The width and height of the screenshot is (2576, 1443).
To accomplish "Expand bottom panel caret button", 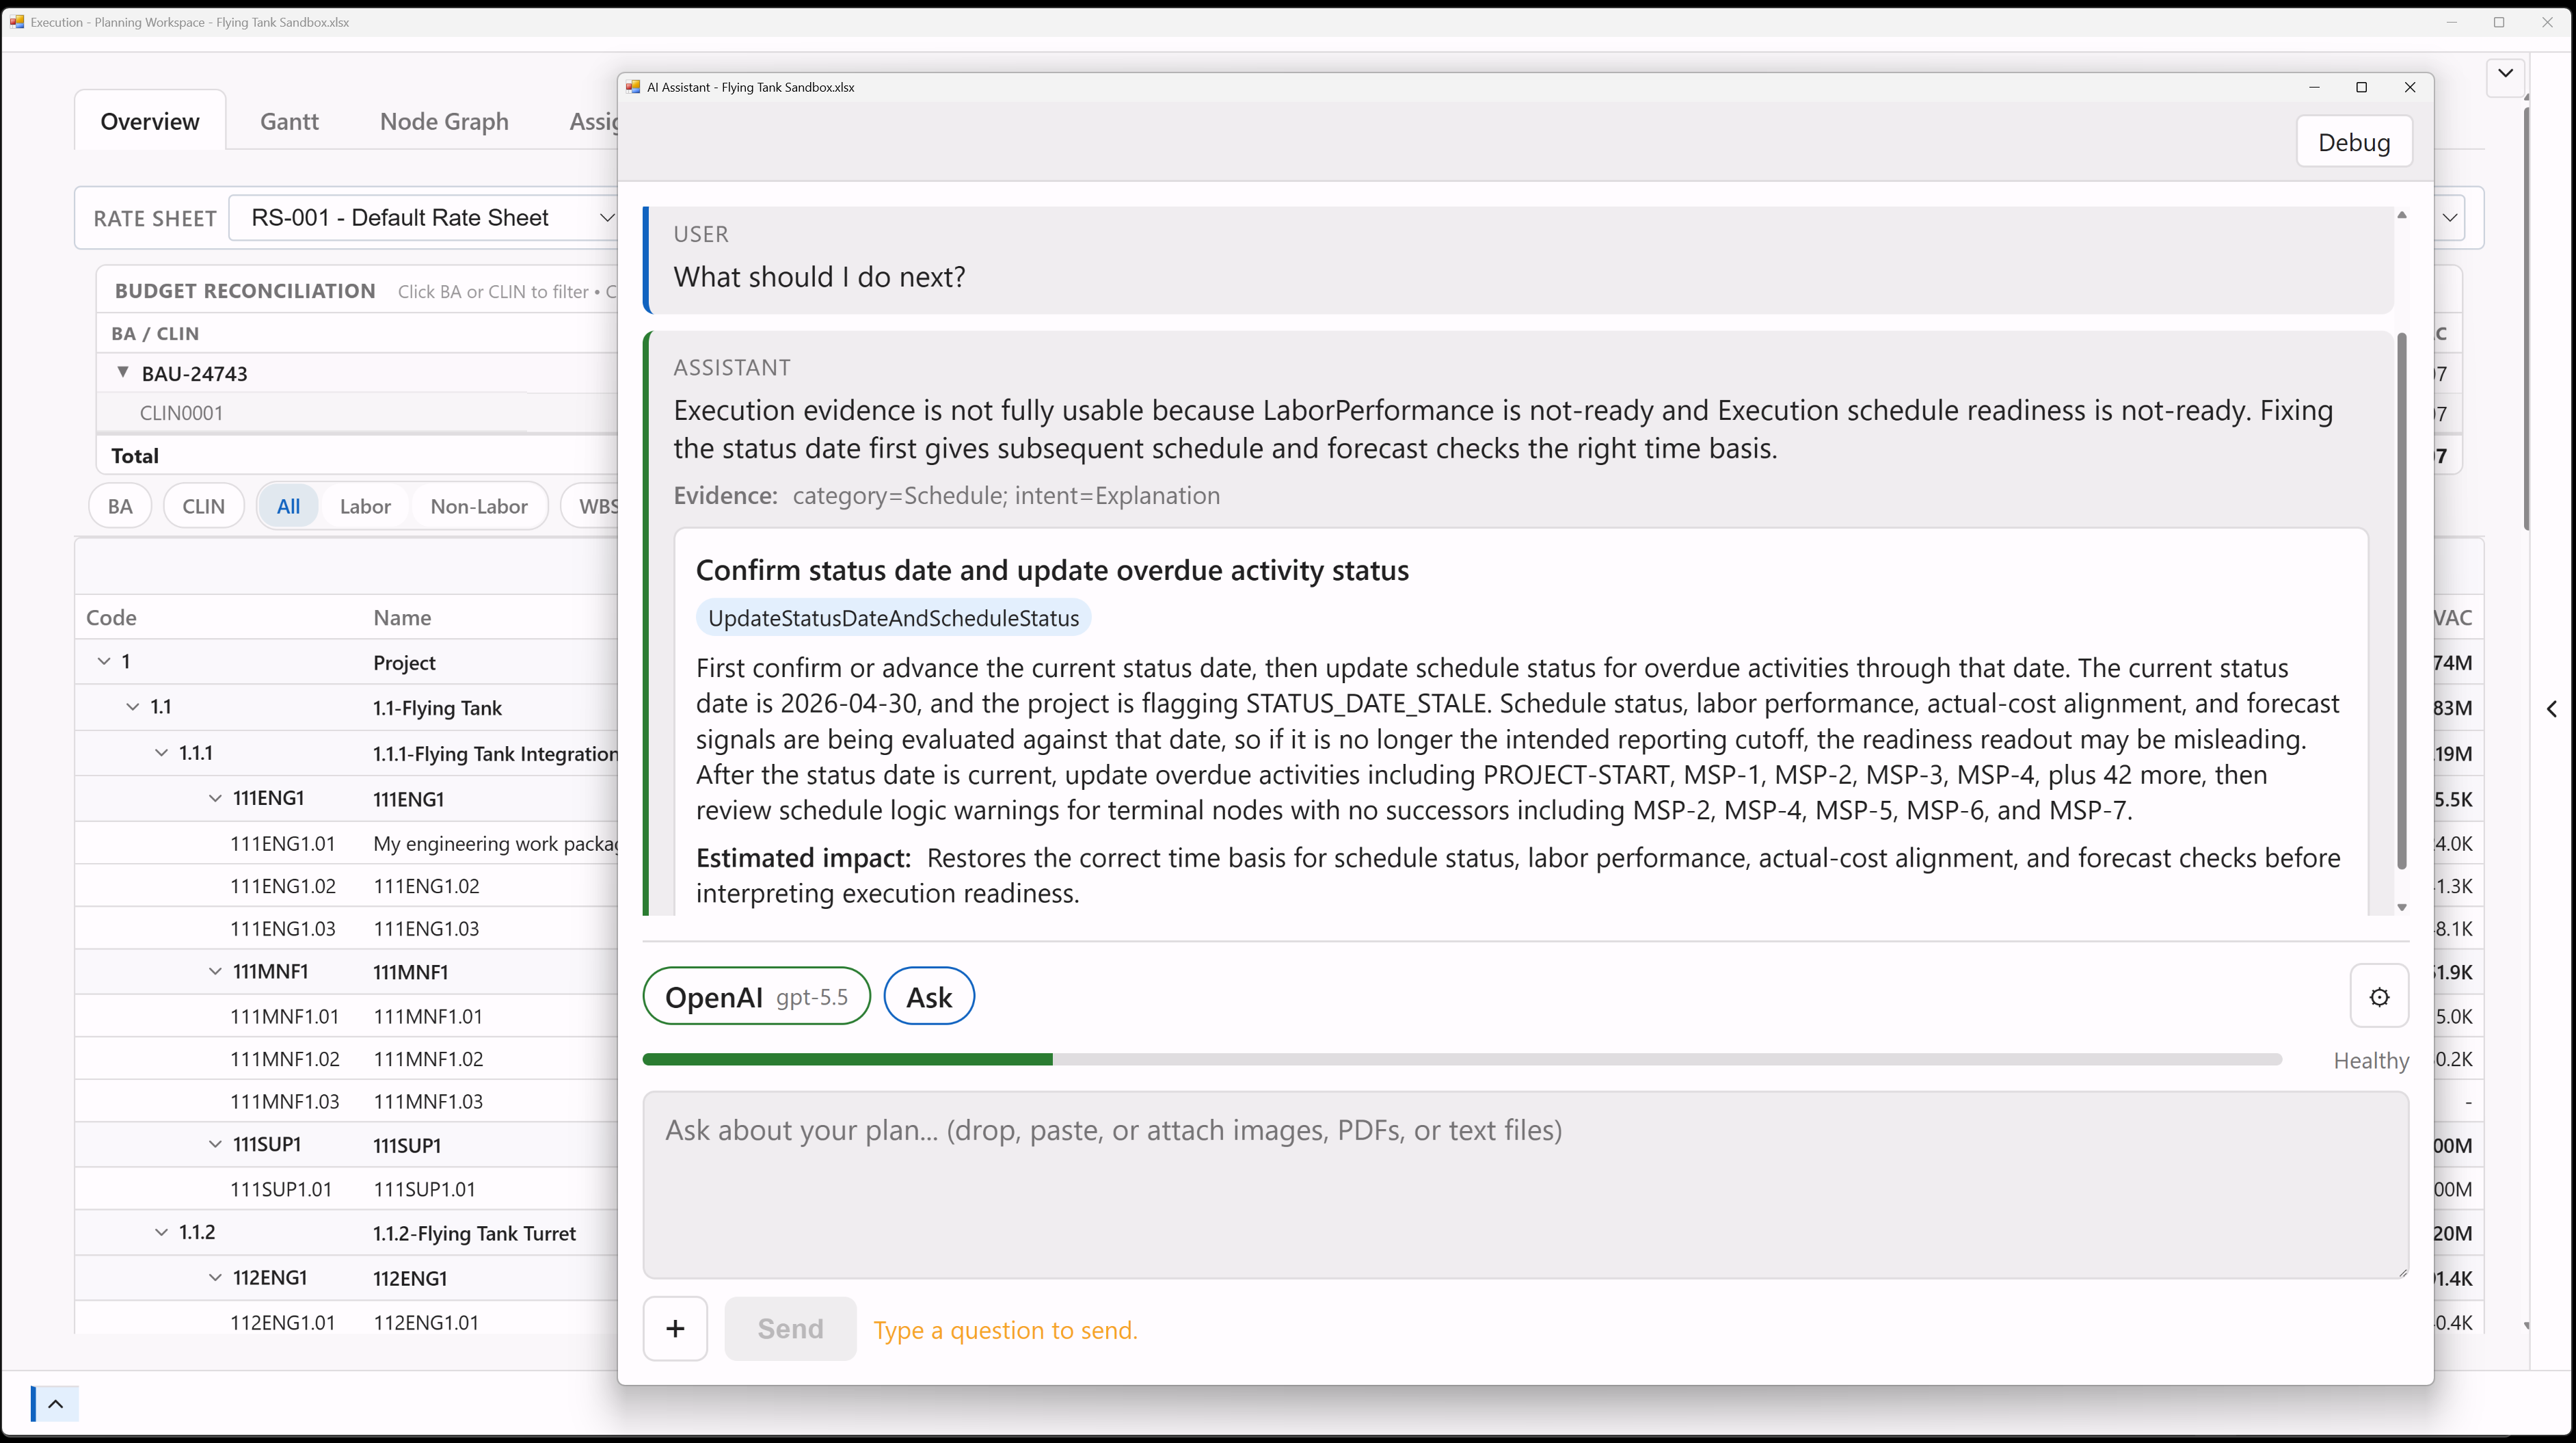I will (56, 1403).
